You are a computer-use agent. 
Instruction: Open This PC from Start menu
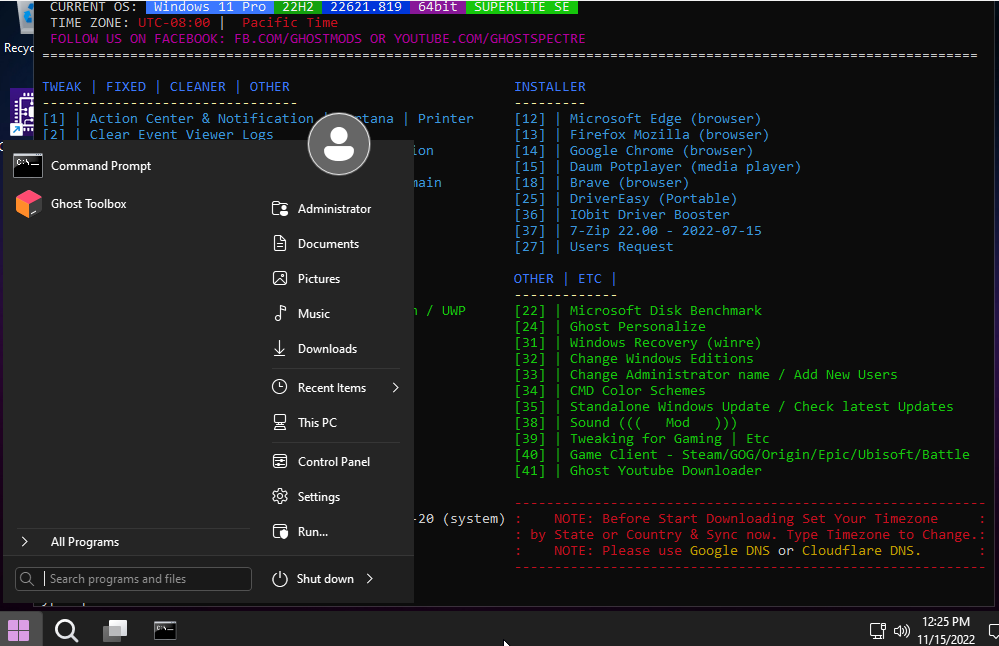[317, 423]
